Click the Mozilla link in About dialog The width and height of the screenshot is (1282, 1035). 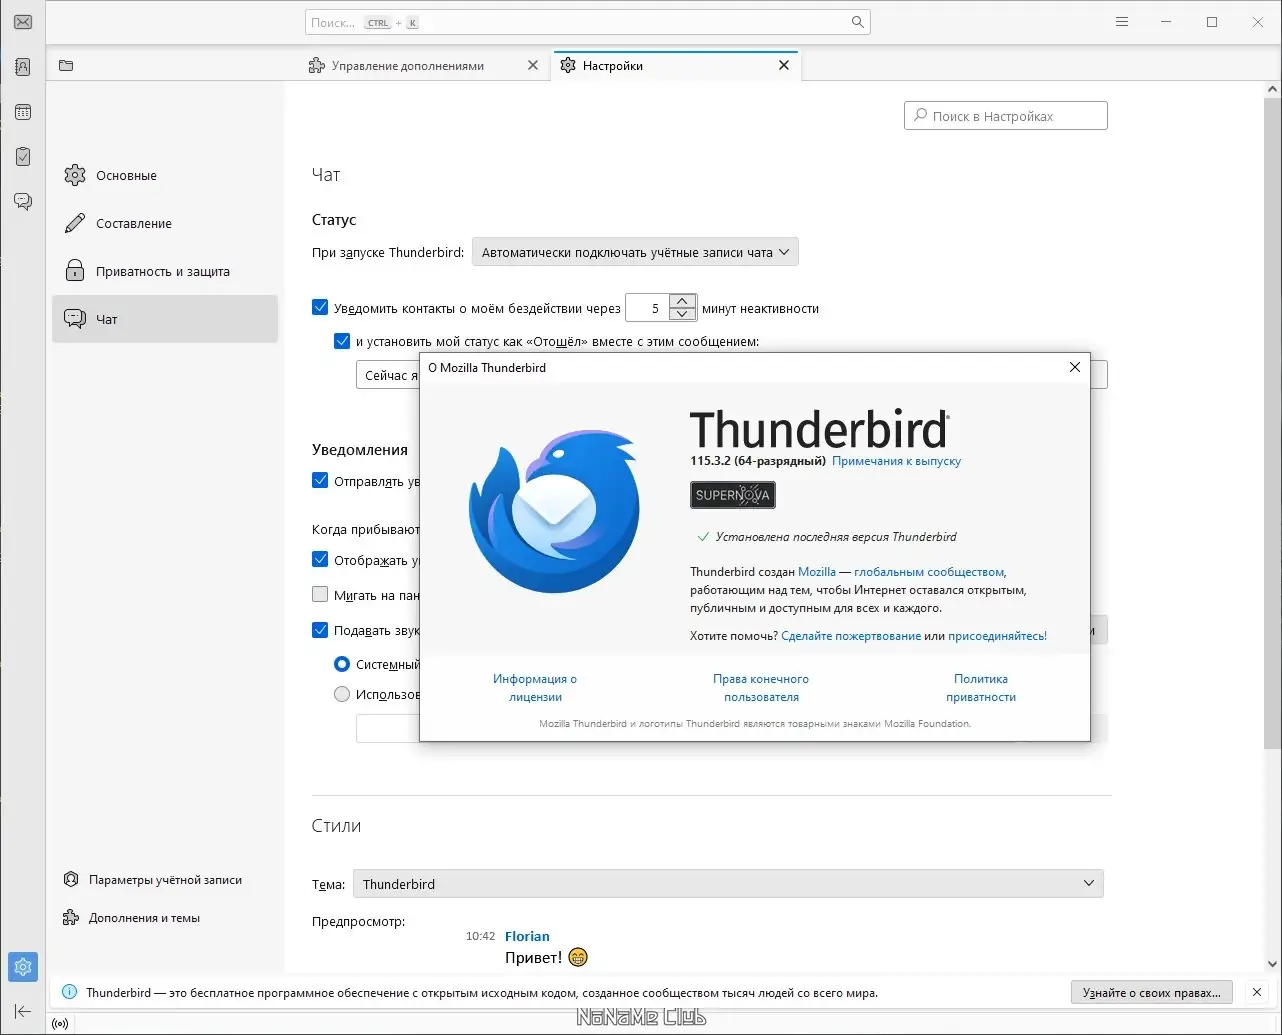pyautogui.click(x=817, y=572)
